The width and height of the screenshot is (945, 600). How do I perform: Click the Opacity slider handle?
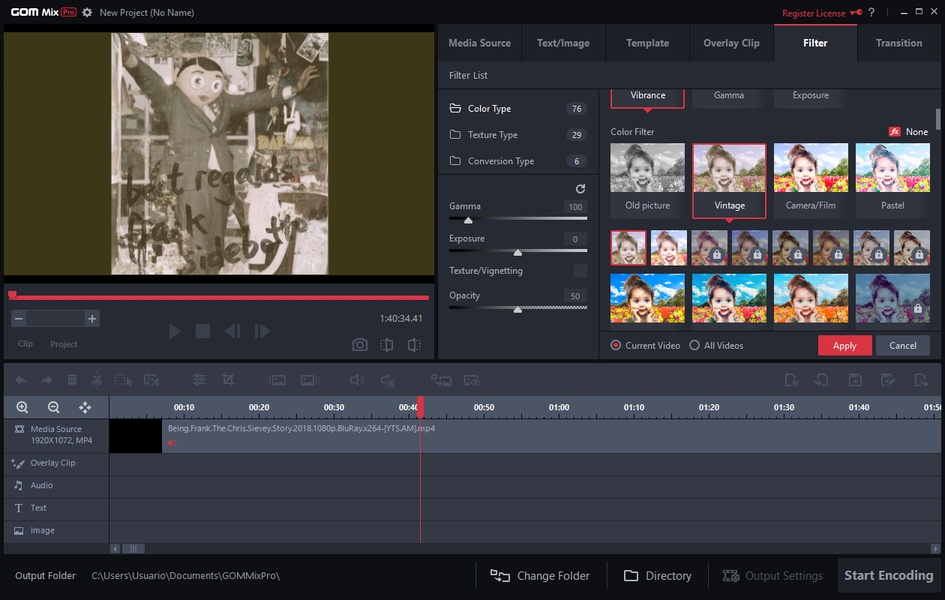click(x=517, y=309)
